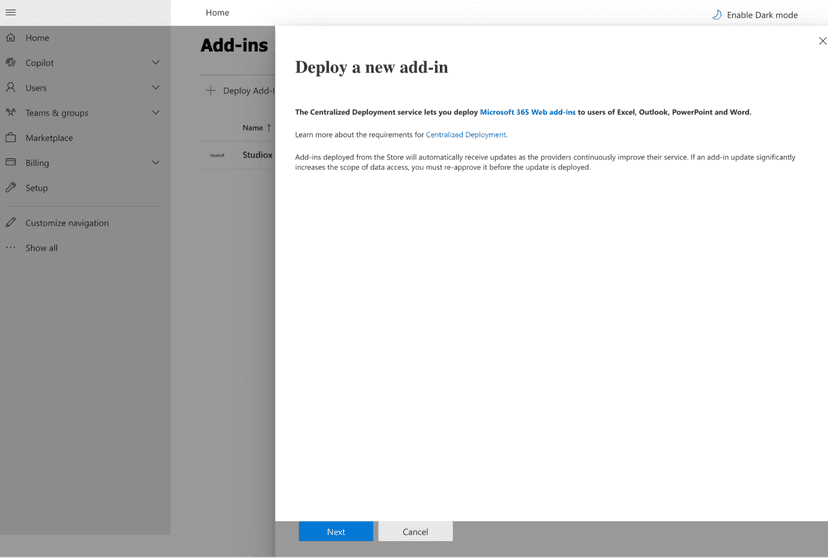
Task: Expand the Billing menu chevron
Action: [156, 163]
